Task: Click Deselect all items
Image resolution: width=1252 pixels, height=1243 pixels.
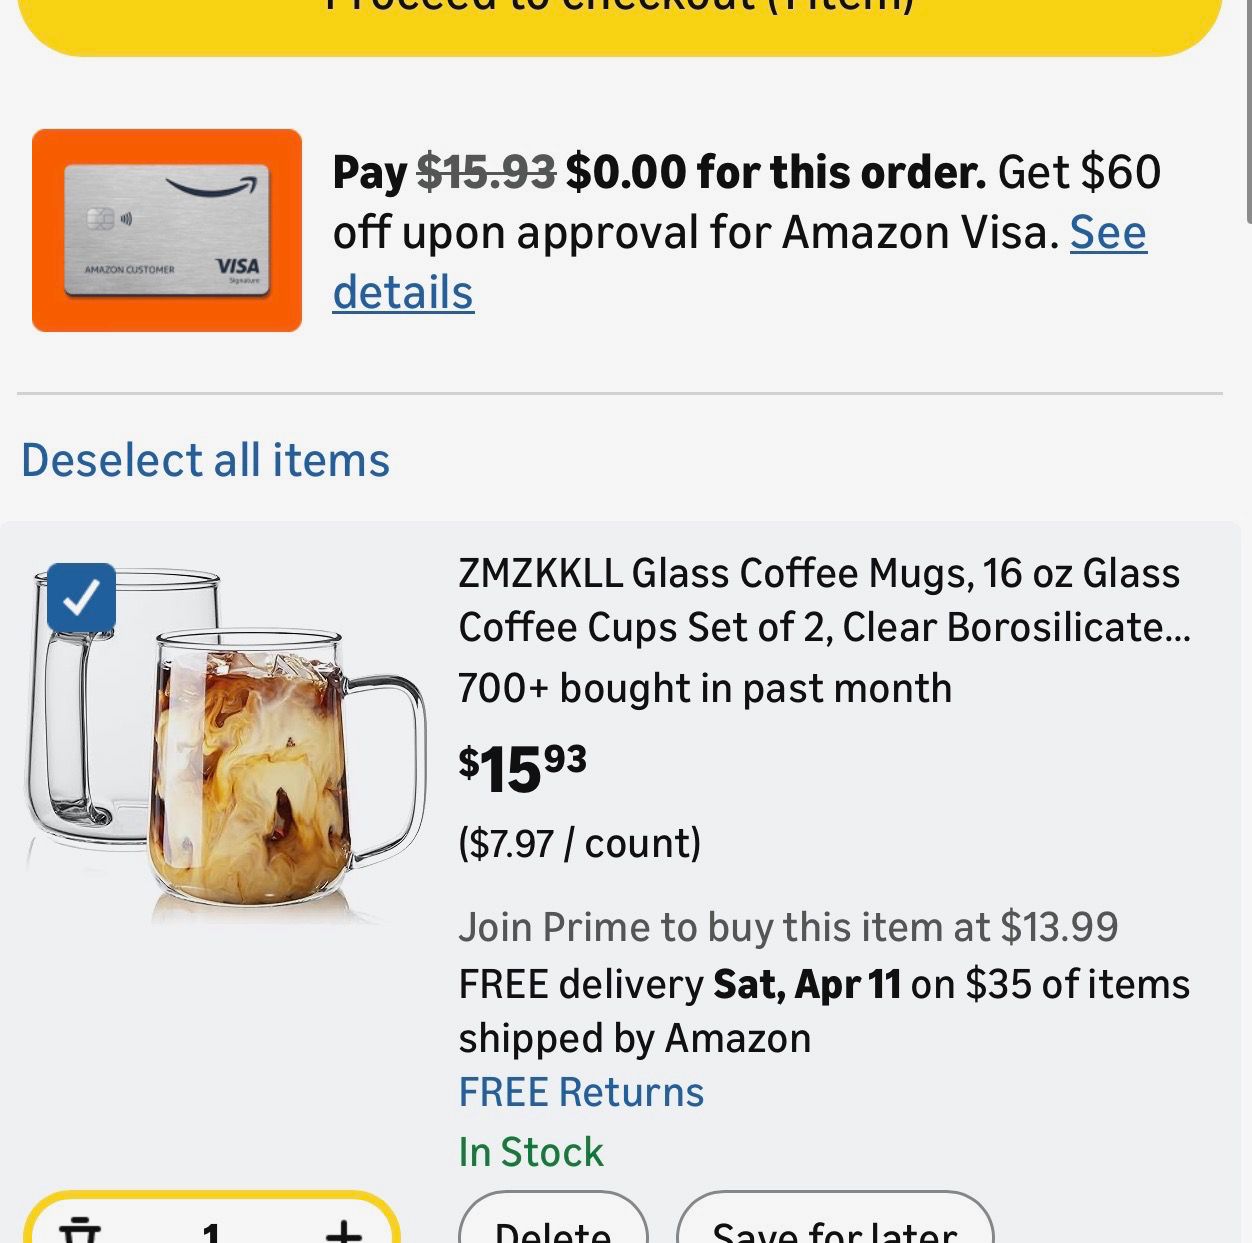Action: coord(206,460)
